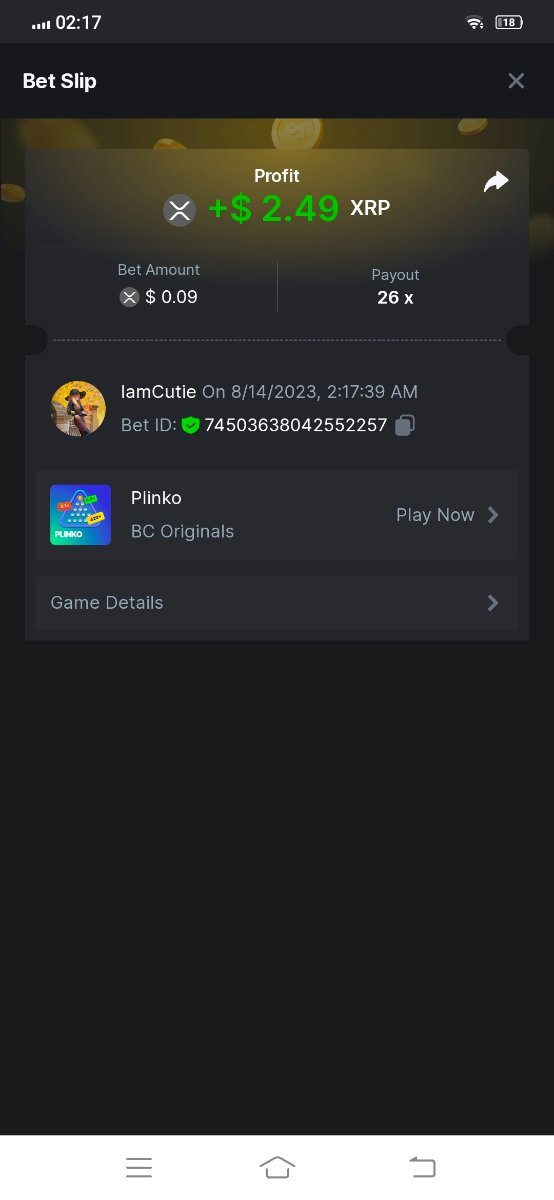Open the Plinko game thumbnail
The height and width of the screenshot is (1200, 554).
(80, 515)
